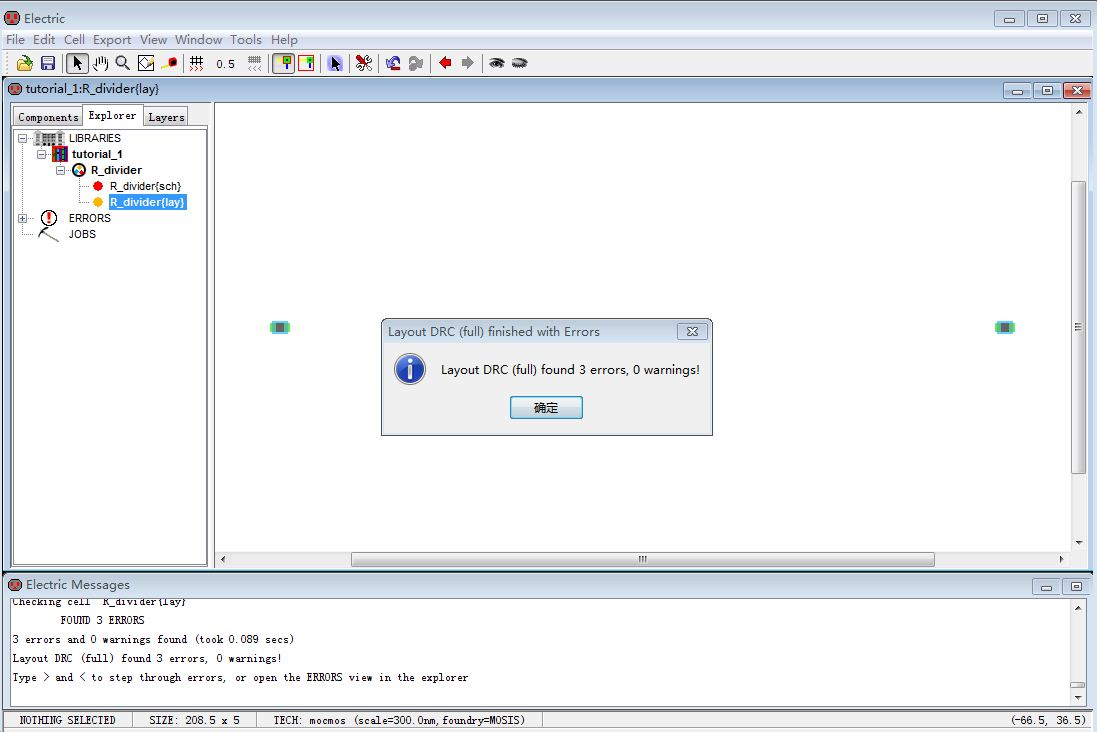Viewport: 1097px width, 732px height.
Task: Collapse the R_divider cell group
Action: [x=60, y=170]
